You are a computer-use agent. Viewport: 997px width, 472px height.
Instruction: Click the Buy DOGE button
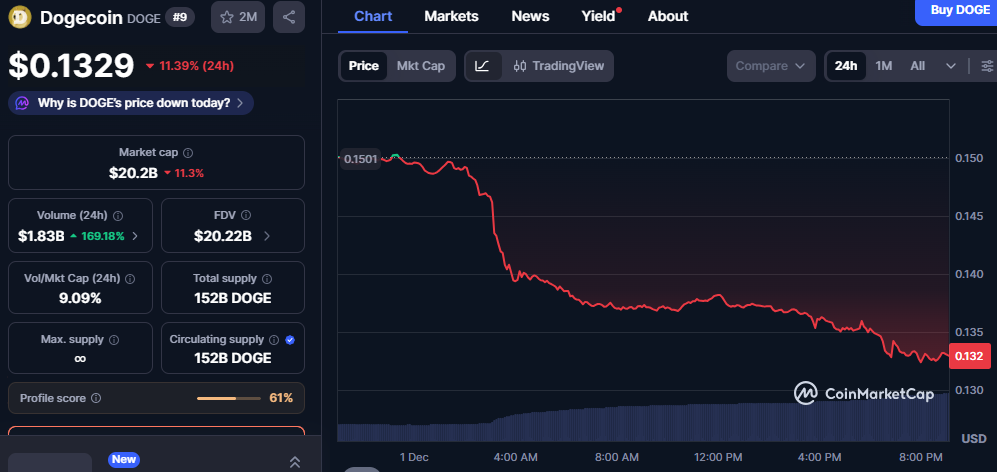tap(956, 11)
